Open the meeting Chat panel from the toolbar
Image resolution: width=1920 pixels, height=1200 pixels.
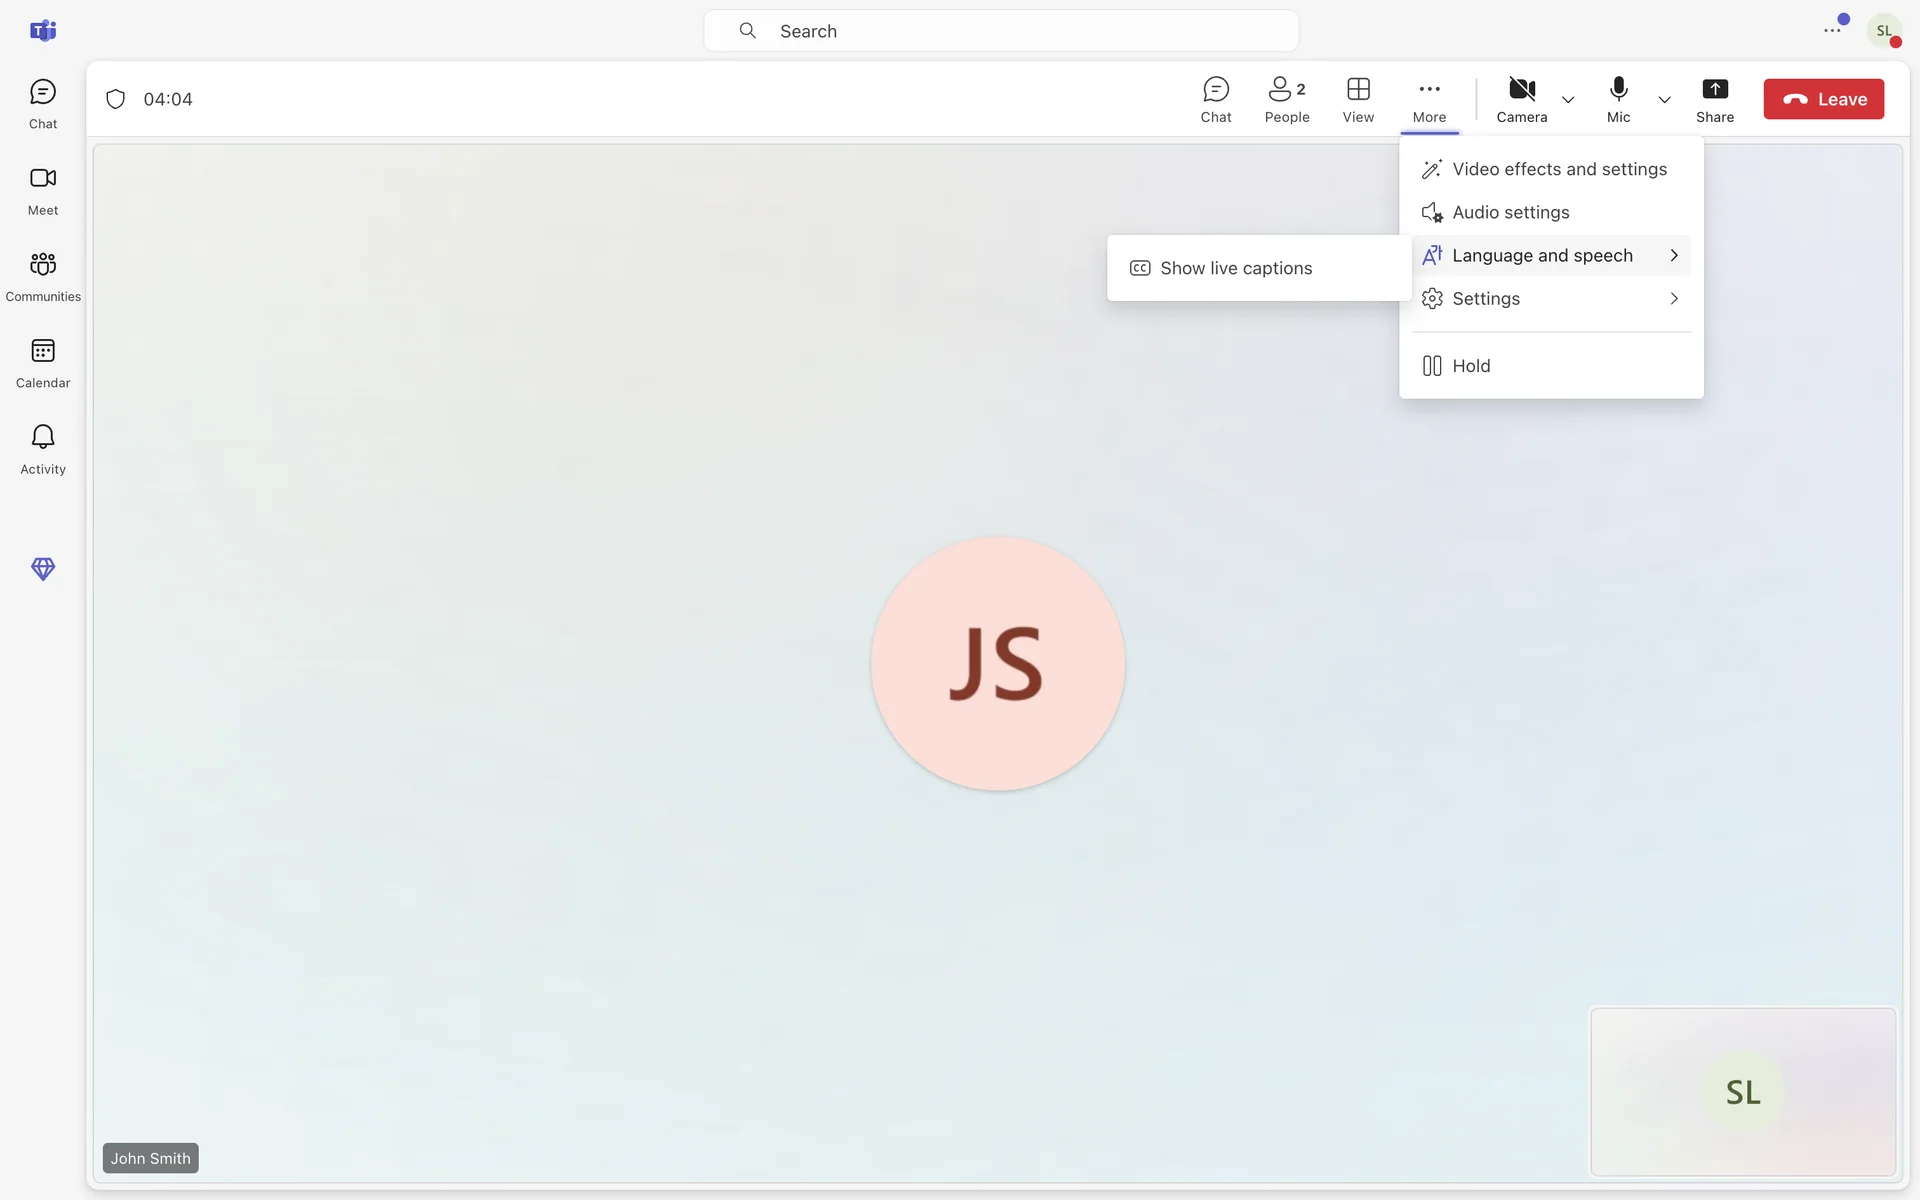[1216, 99]
